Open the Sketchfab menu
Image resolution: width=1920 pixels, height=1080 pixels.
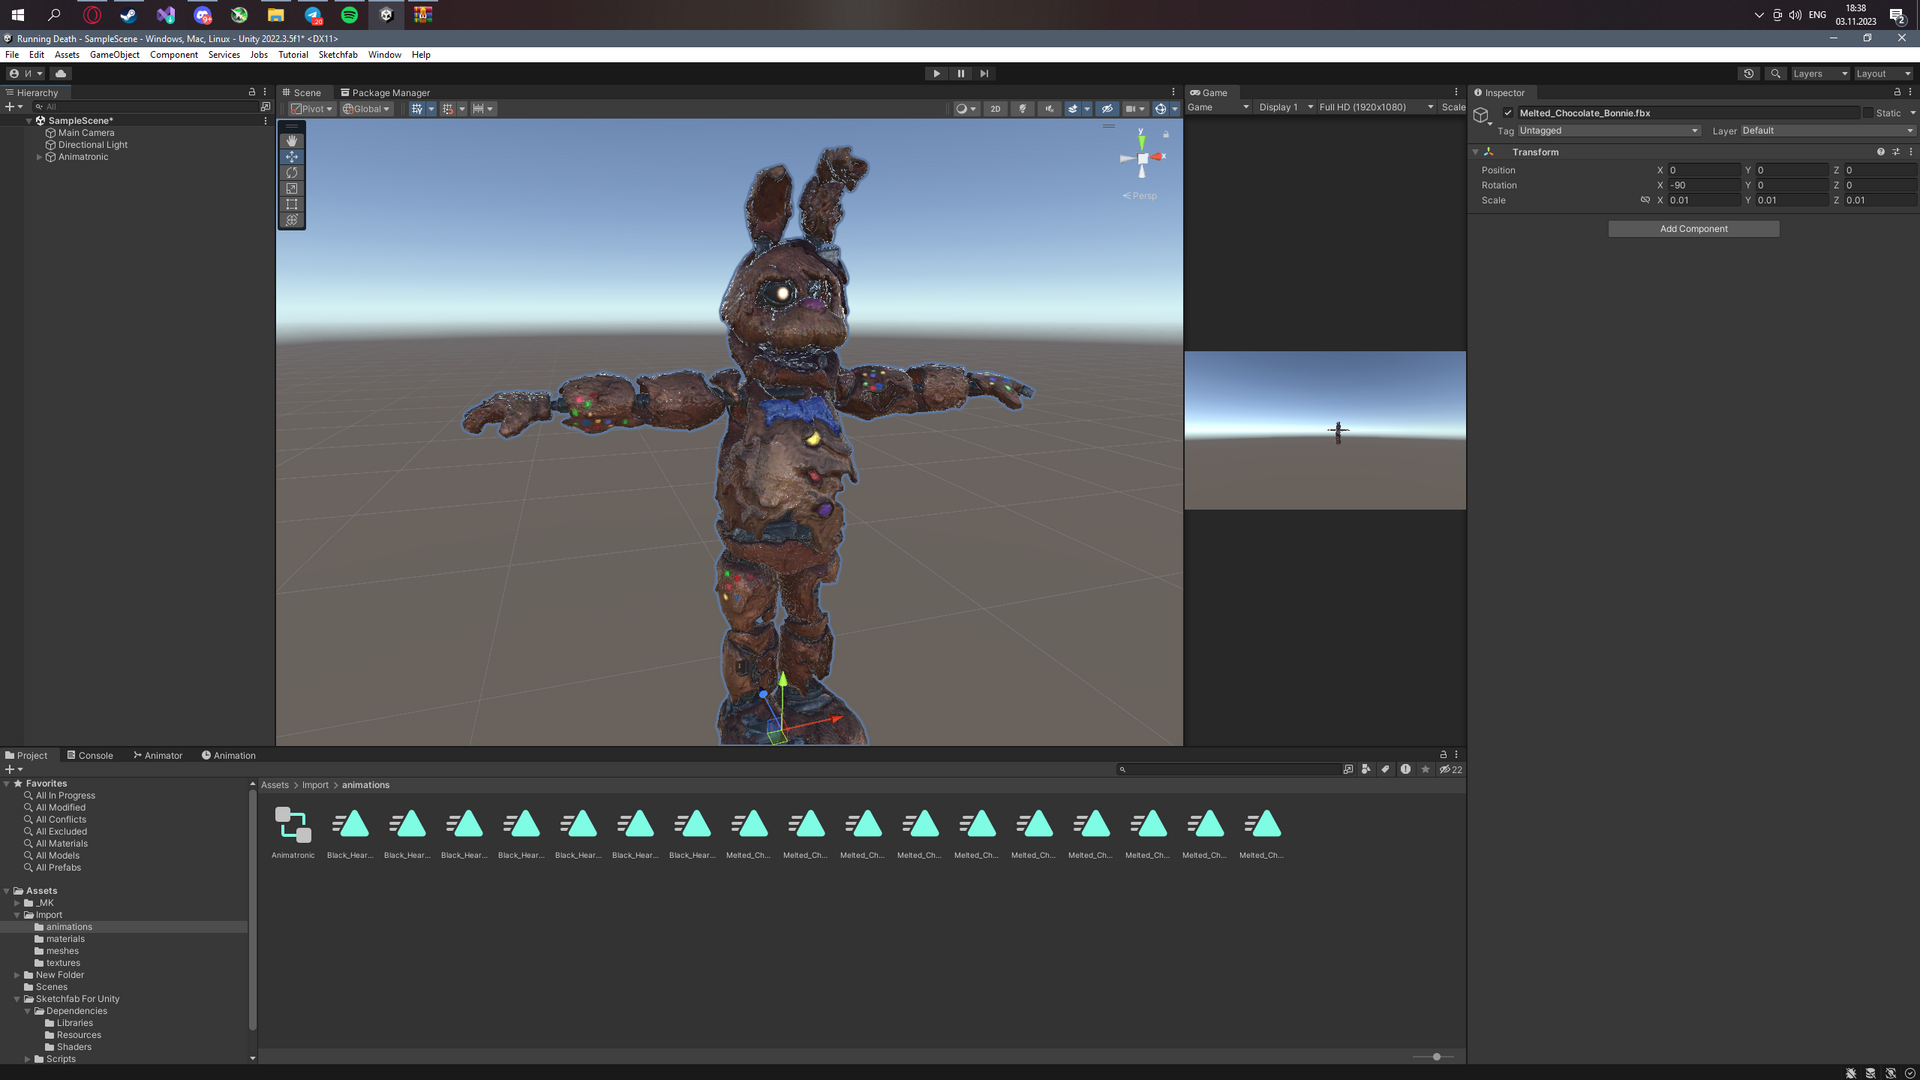coord(338,55)
